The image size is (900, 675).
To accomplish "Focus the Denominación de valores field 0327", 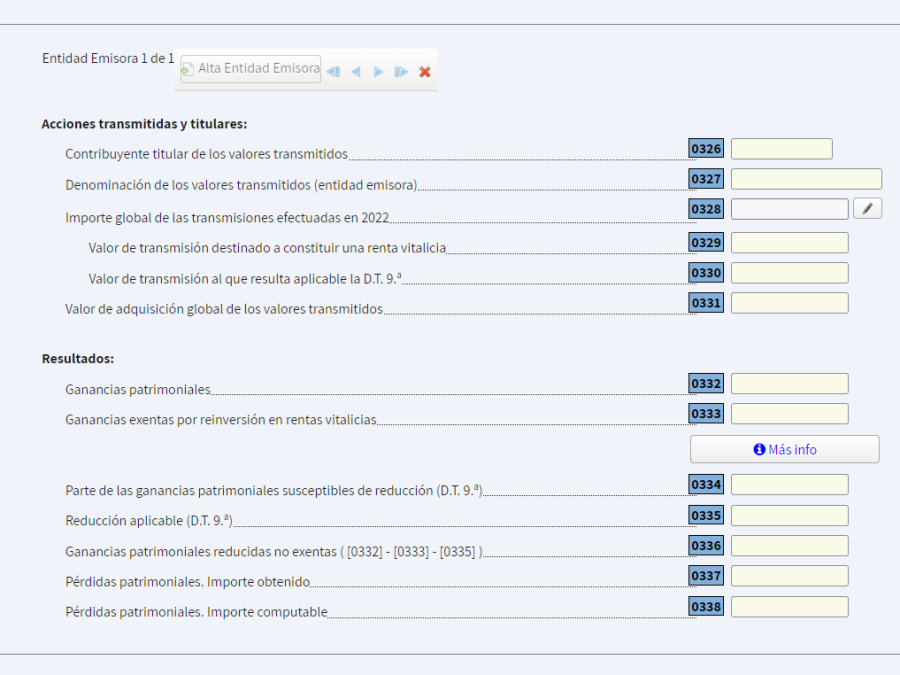I will (806, 179).
